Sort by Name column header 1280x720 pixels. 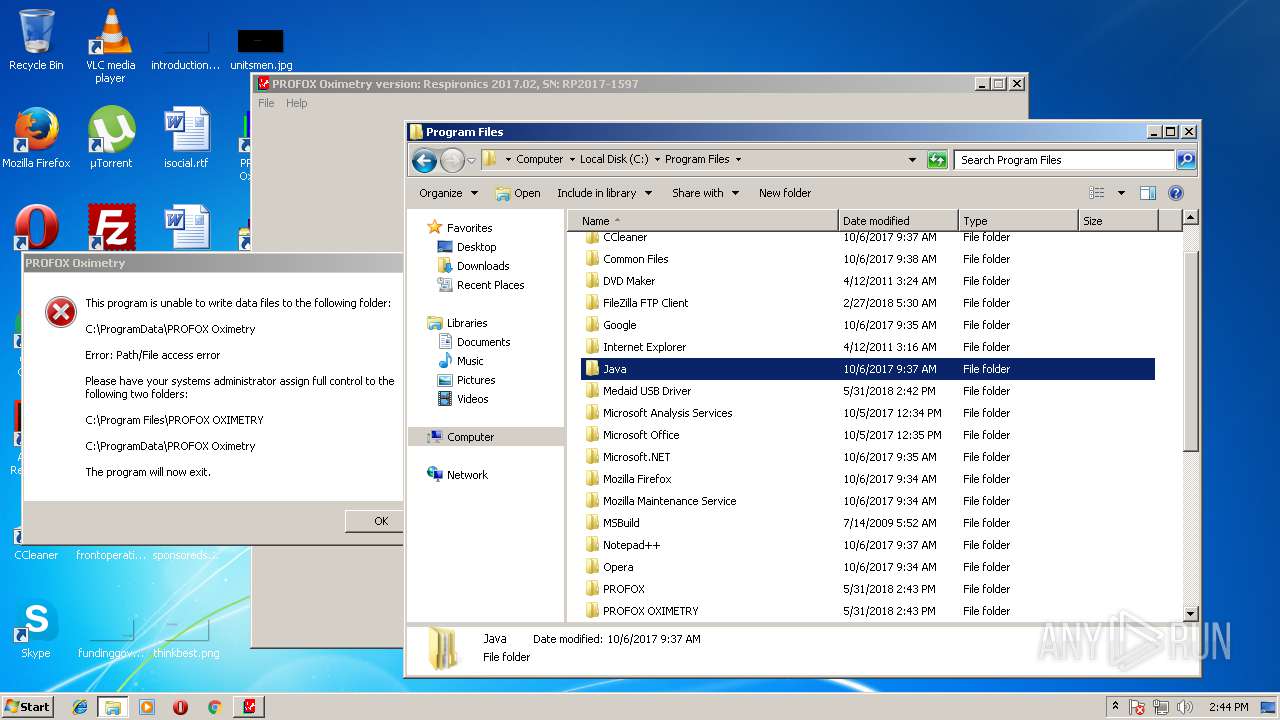pos(703,221)
